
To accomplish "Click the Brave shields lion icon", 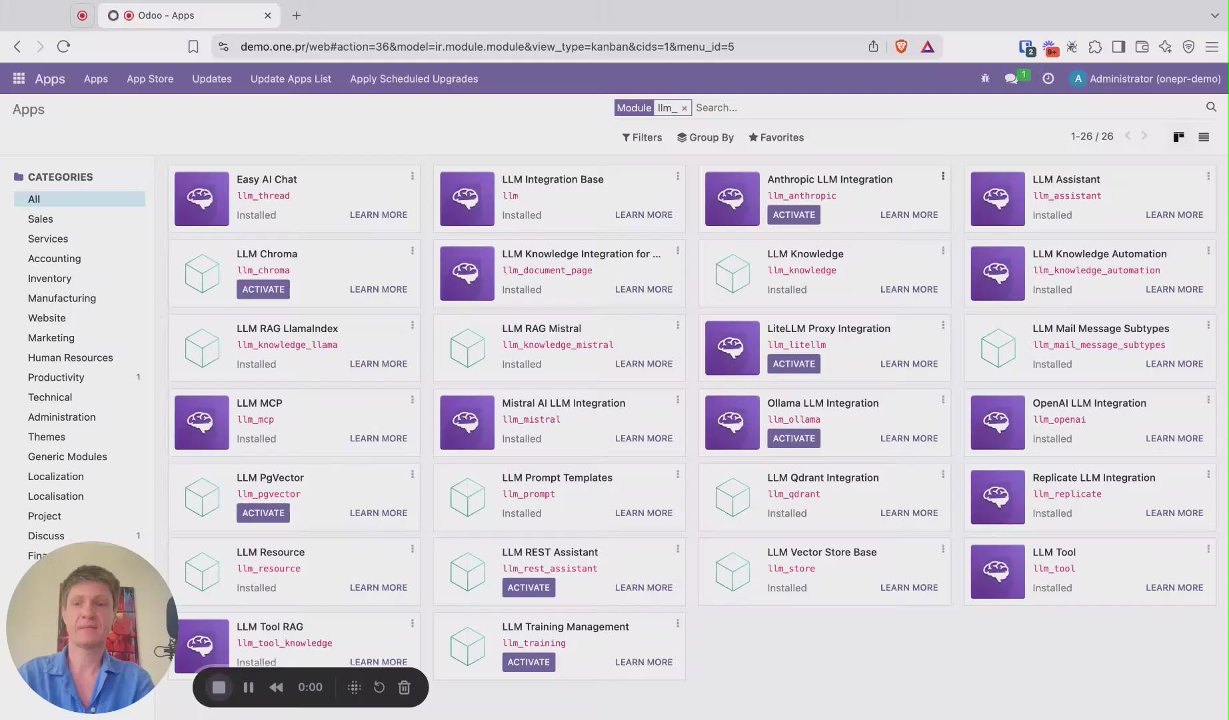I will click(x=901, y=46).
